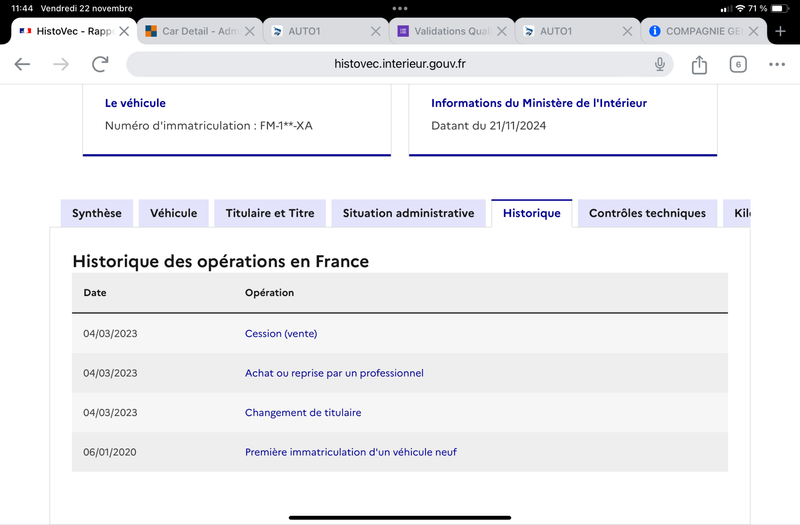
Task: Open the Contrôles techniques tab
Action: tap(647, 213)
